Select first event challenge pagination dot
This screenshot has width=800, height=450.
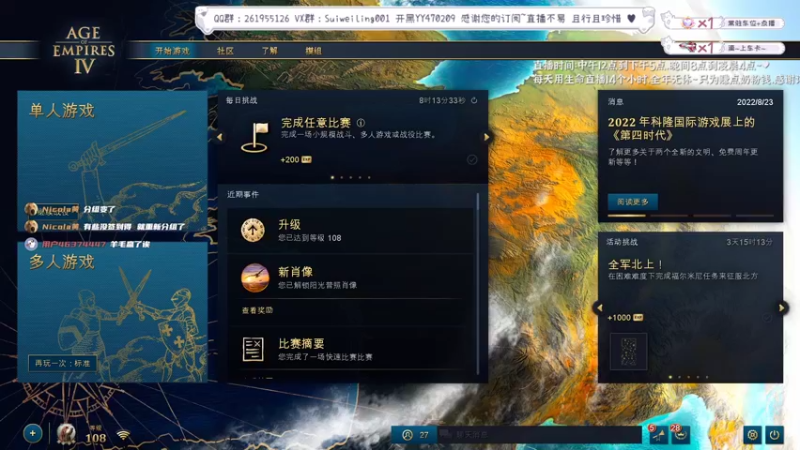pyautogui.click(x=670, y=378)
